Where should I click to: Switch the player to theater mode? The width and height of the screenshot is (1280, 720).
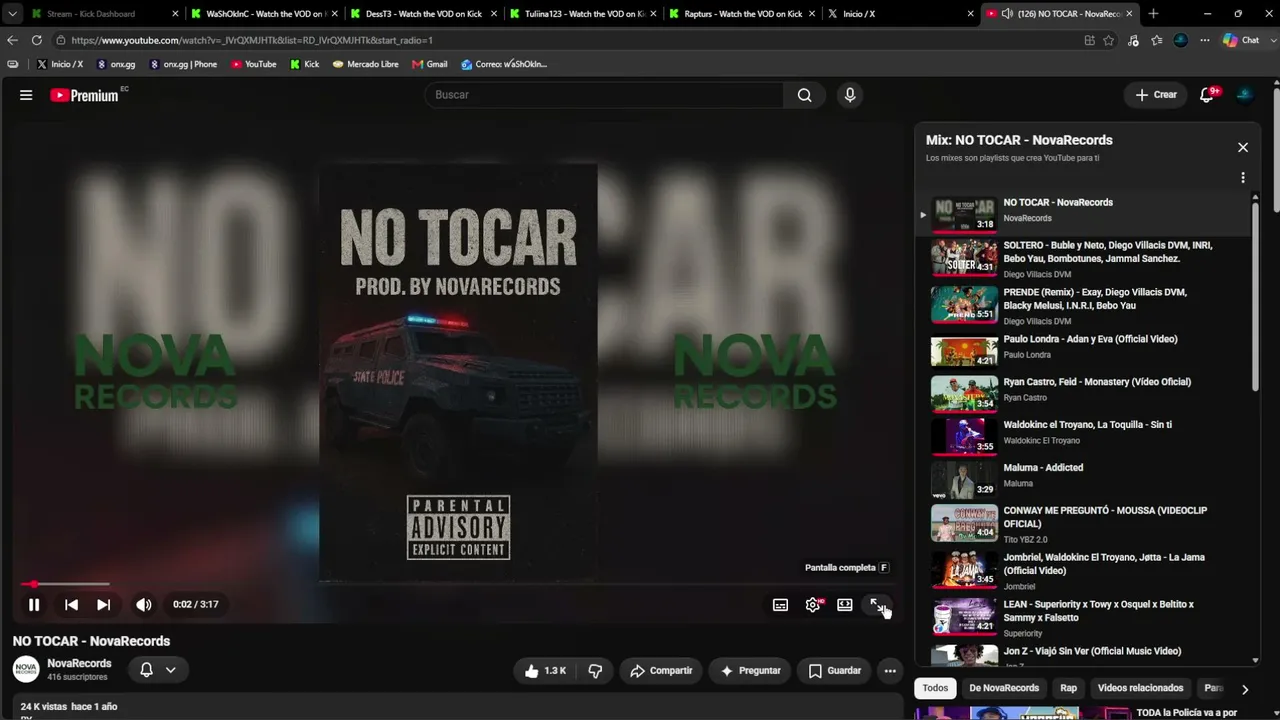[845, 605]
